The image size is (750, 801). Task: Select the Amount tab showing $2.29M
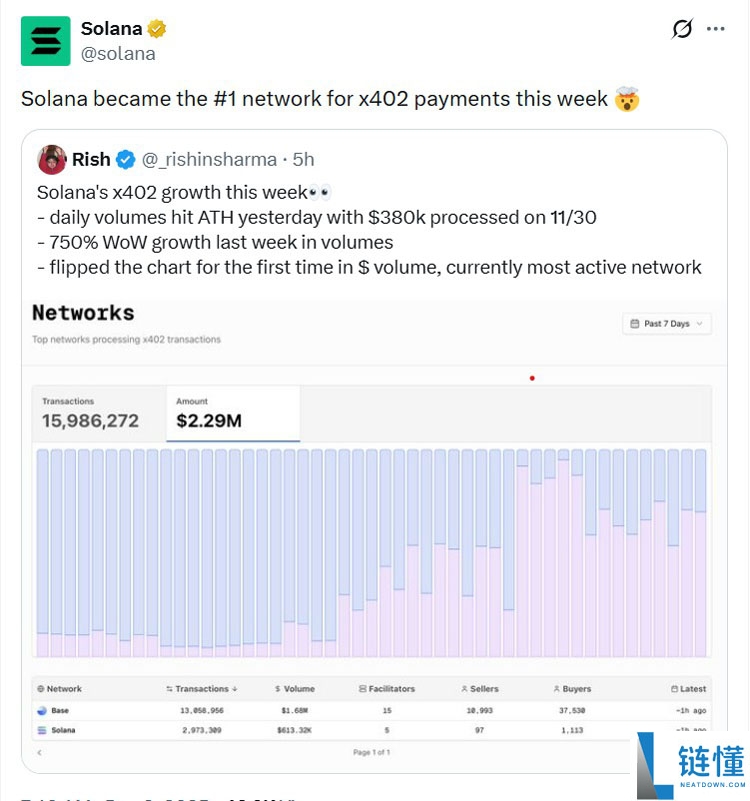tap(233, 412)
